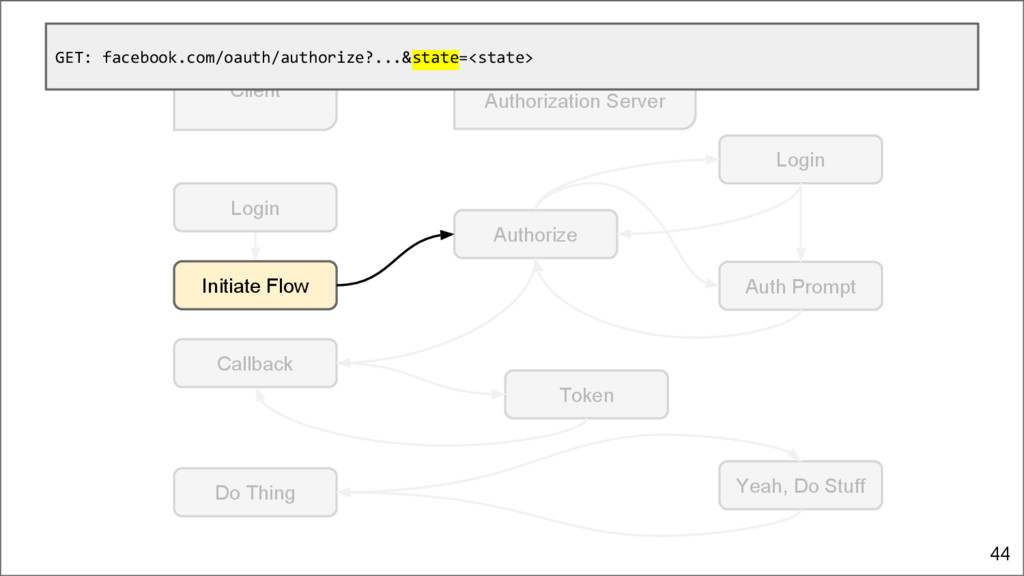1024x576 pixels.
Task: Click the partially hidden Client header box
Action: point(255,108)
